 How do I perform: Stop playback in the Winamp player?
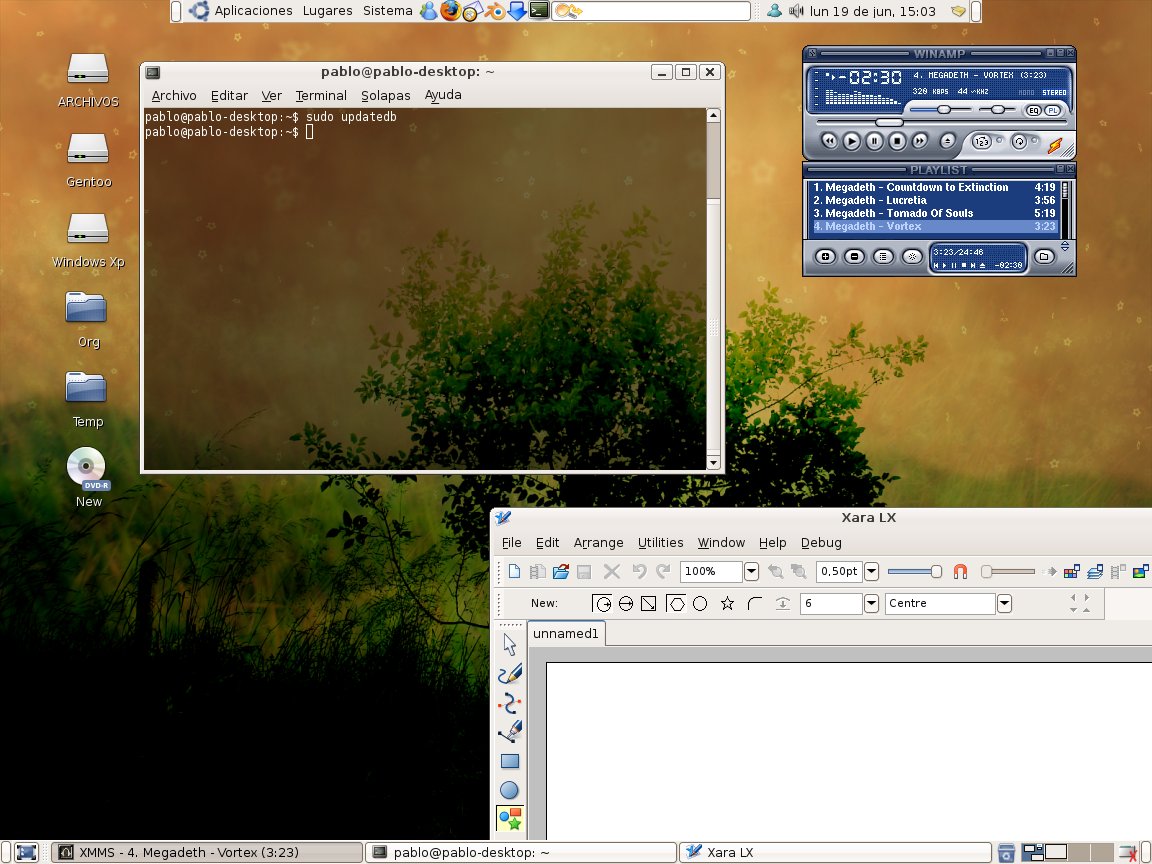point(897,141)
